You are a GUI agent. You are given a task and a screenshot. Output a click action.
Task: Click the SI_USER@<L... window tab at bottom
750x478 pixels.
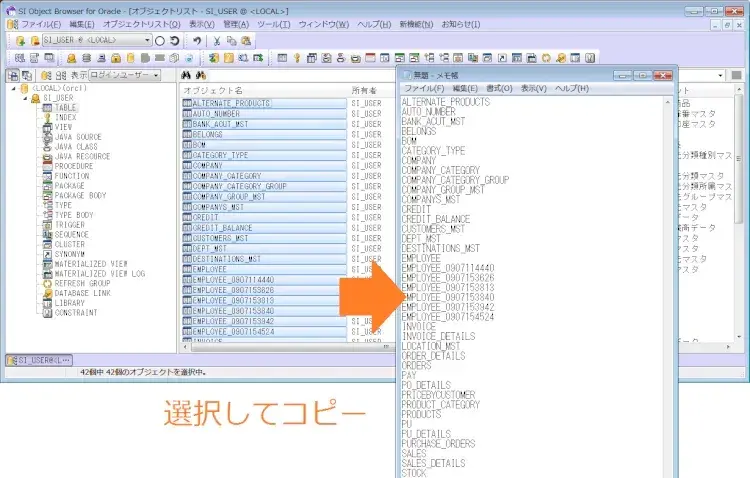point(39,360)
